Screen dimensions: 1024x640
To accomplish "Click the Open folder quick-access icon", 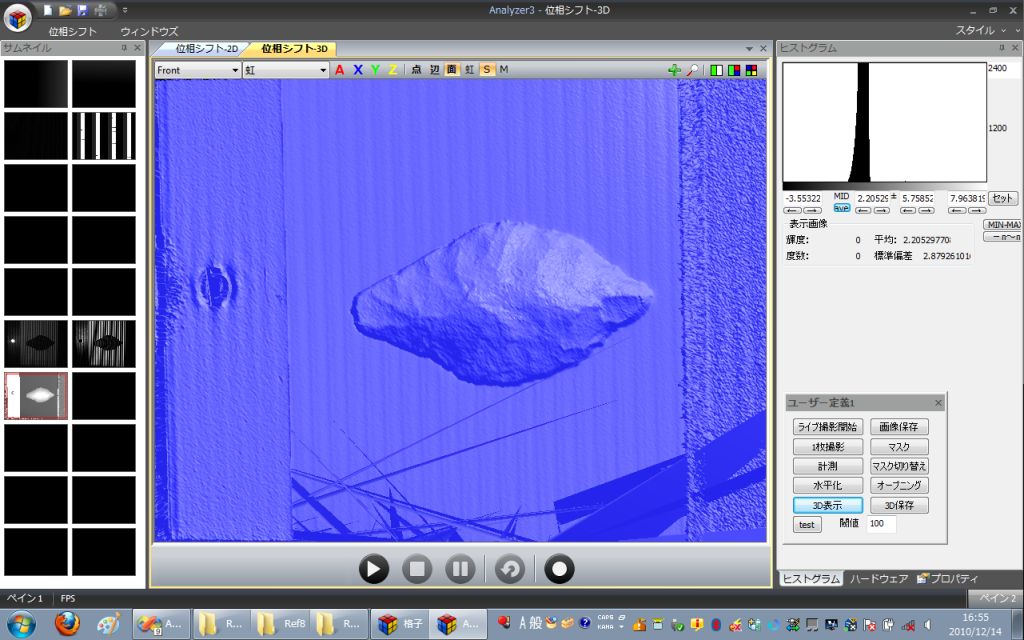I will (x=65, y=10).
